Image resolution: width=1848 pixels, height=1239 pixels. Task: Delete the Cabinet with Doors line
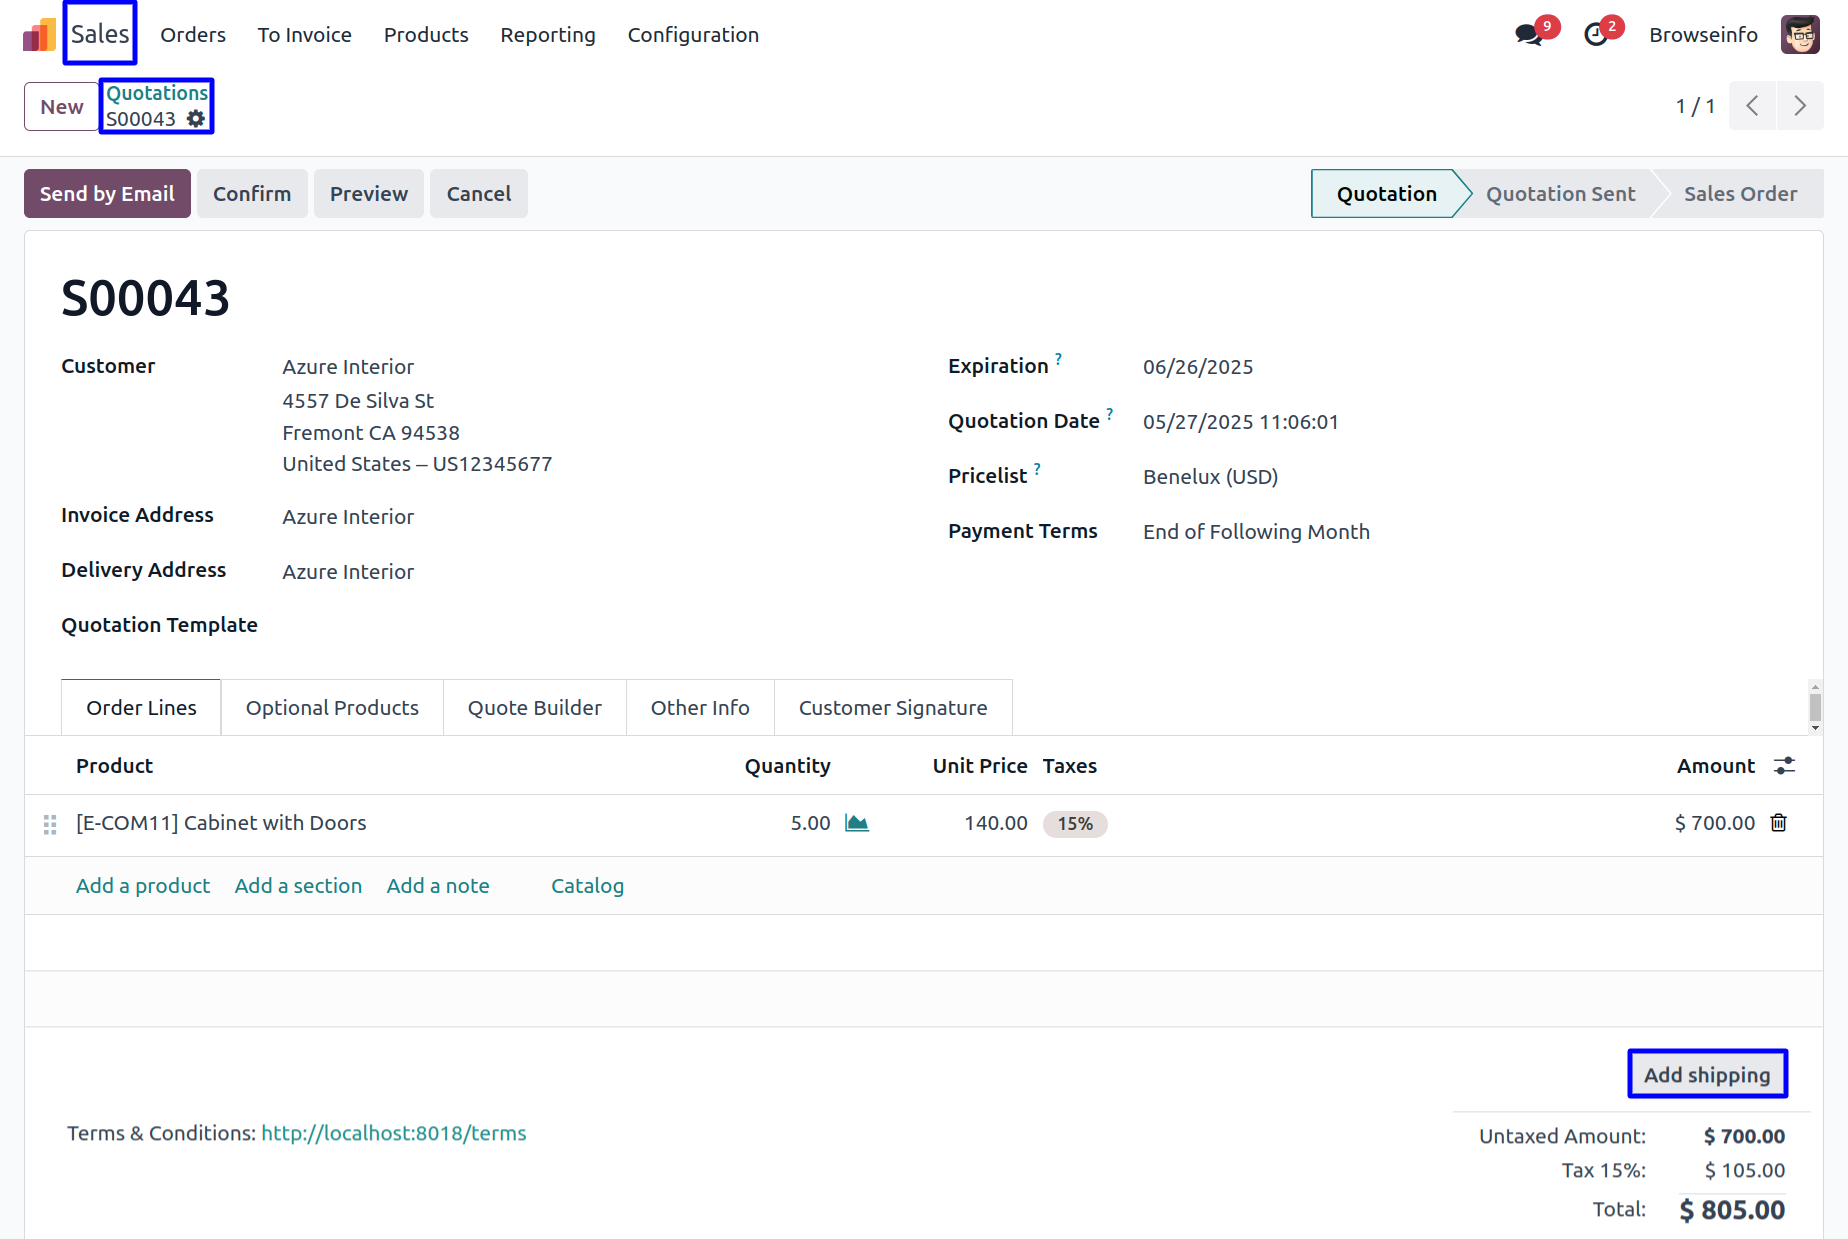pyautogui.click(x=1779, y=823)
